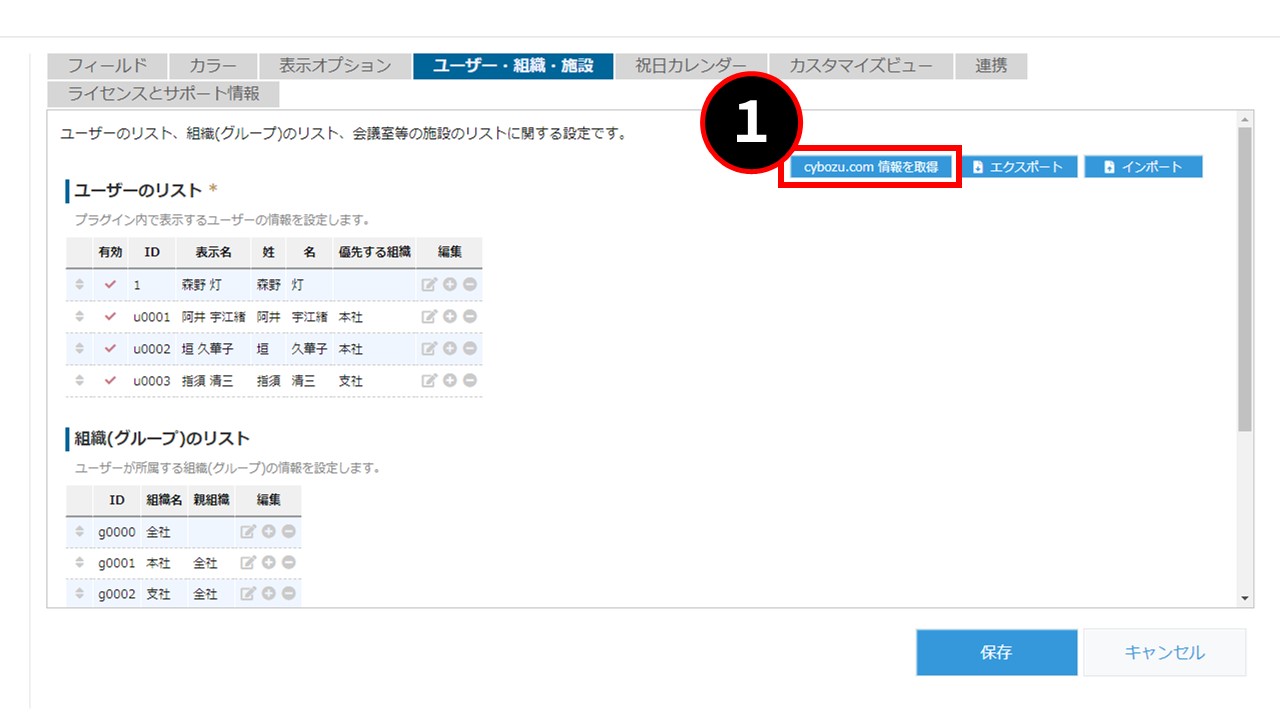Click the ユーザーのリスト heading
The height and width of the screenshot is (720, 1280).
click(x=138, y=190)
